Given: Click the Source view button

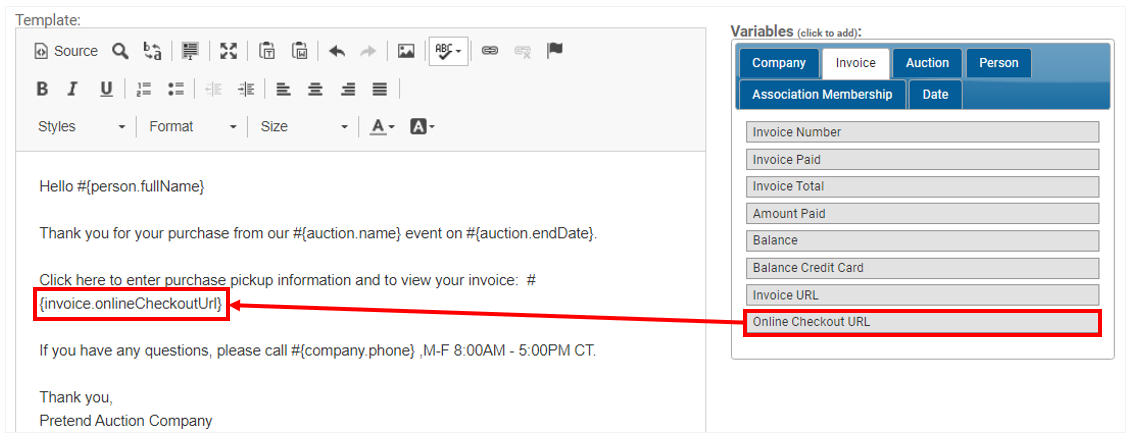Looking at the screenshot, I should coord(66,51).
